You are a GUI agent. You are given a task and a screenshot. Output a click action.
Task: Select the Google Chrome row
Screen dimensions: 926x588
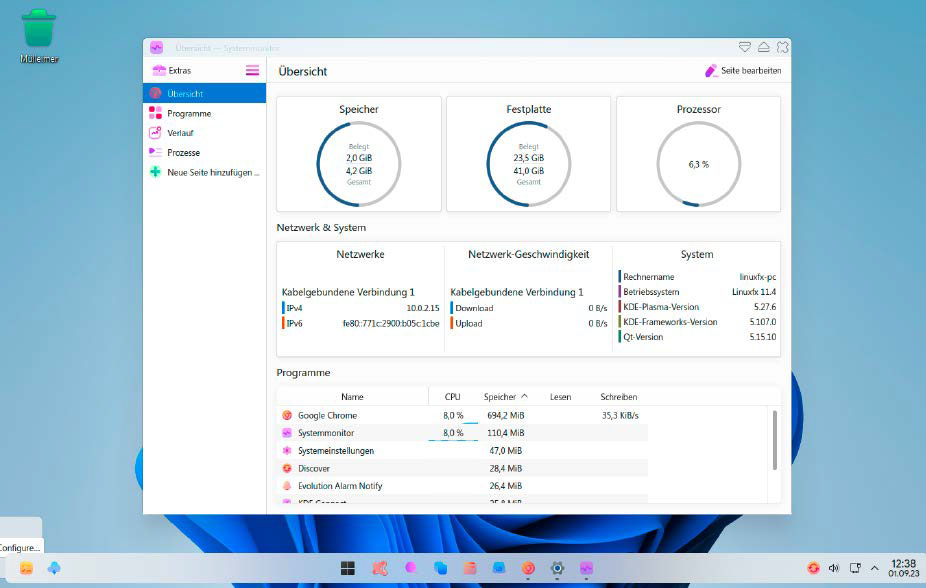pos(462,416)
